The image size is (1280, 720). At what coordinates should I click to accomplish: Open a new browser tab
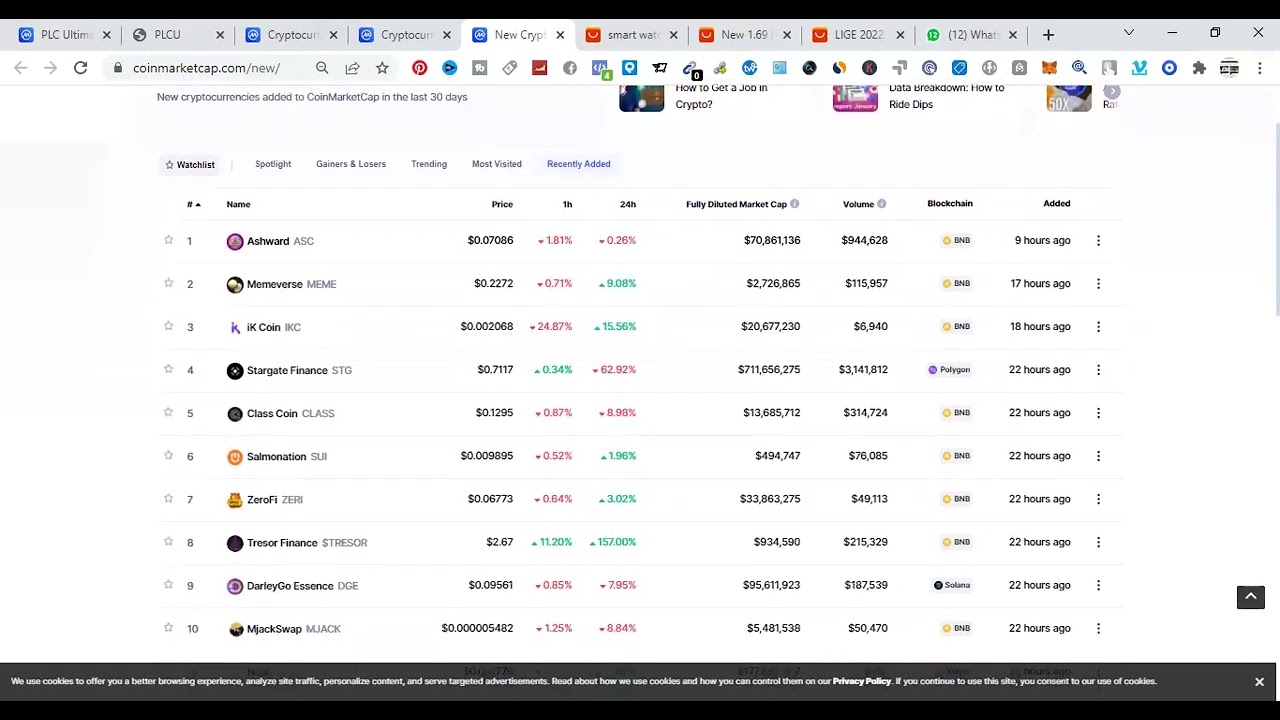click(1048, 34)
